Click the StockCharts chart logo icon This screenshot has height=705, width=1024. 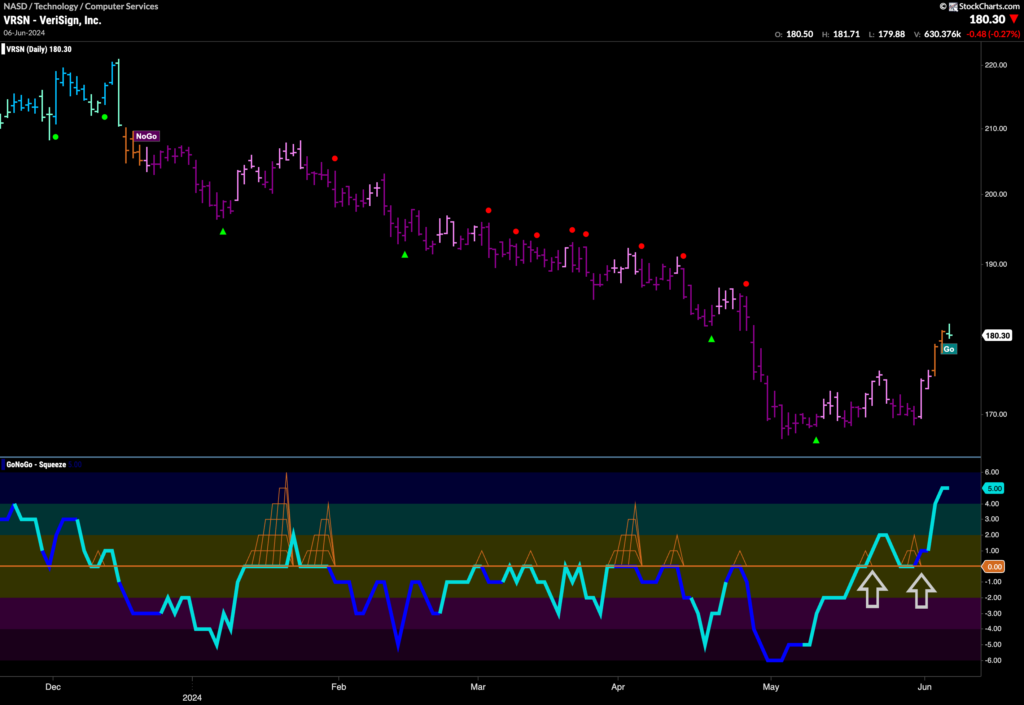pyautogui.click(x=953, y=7)
